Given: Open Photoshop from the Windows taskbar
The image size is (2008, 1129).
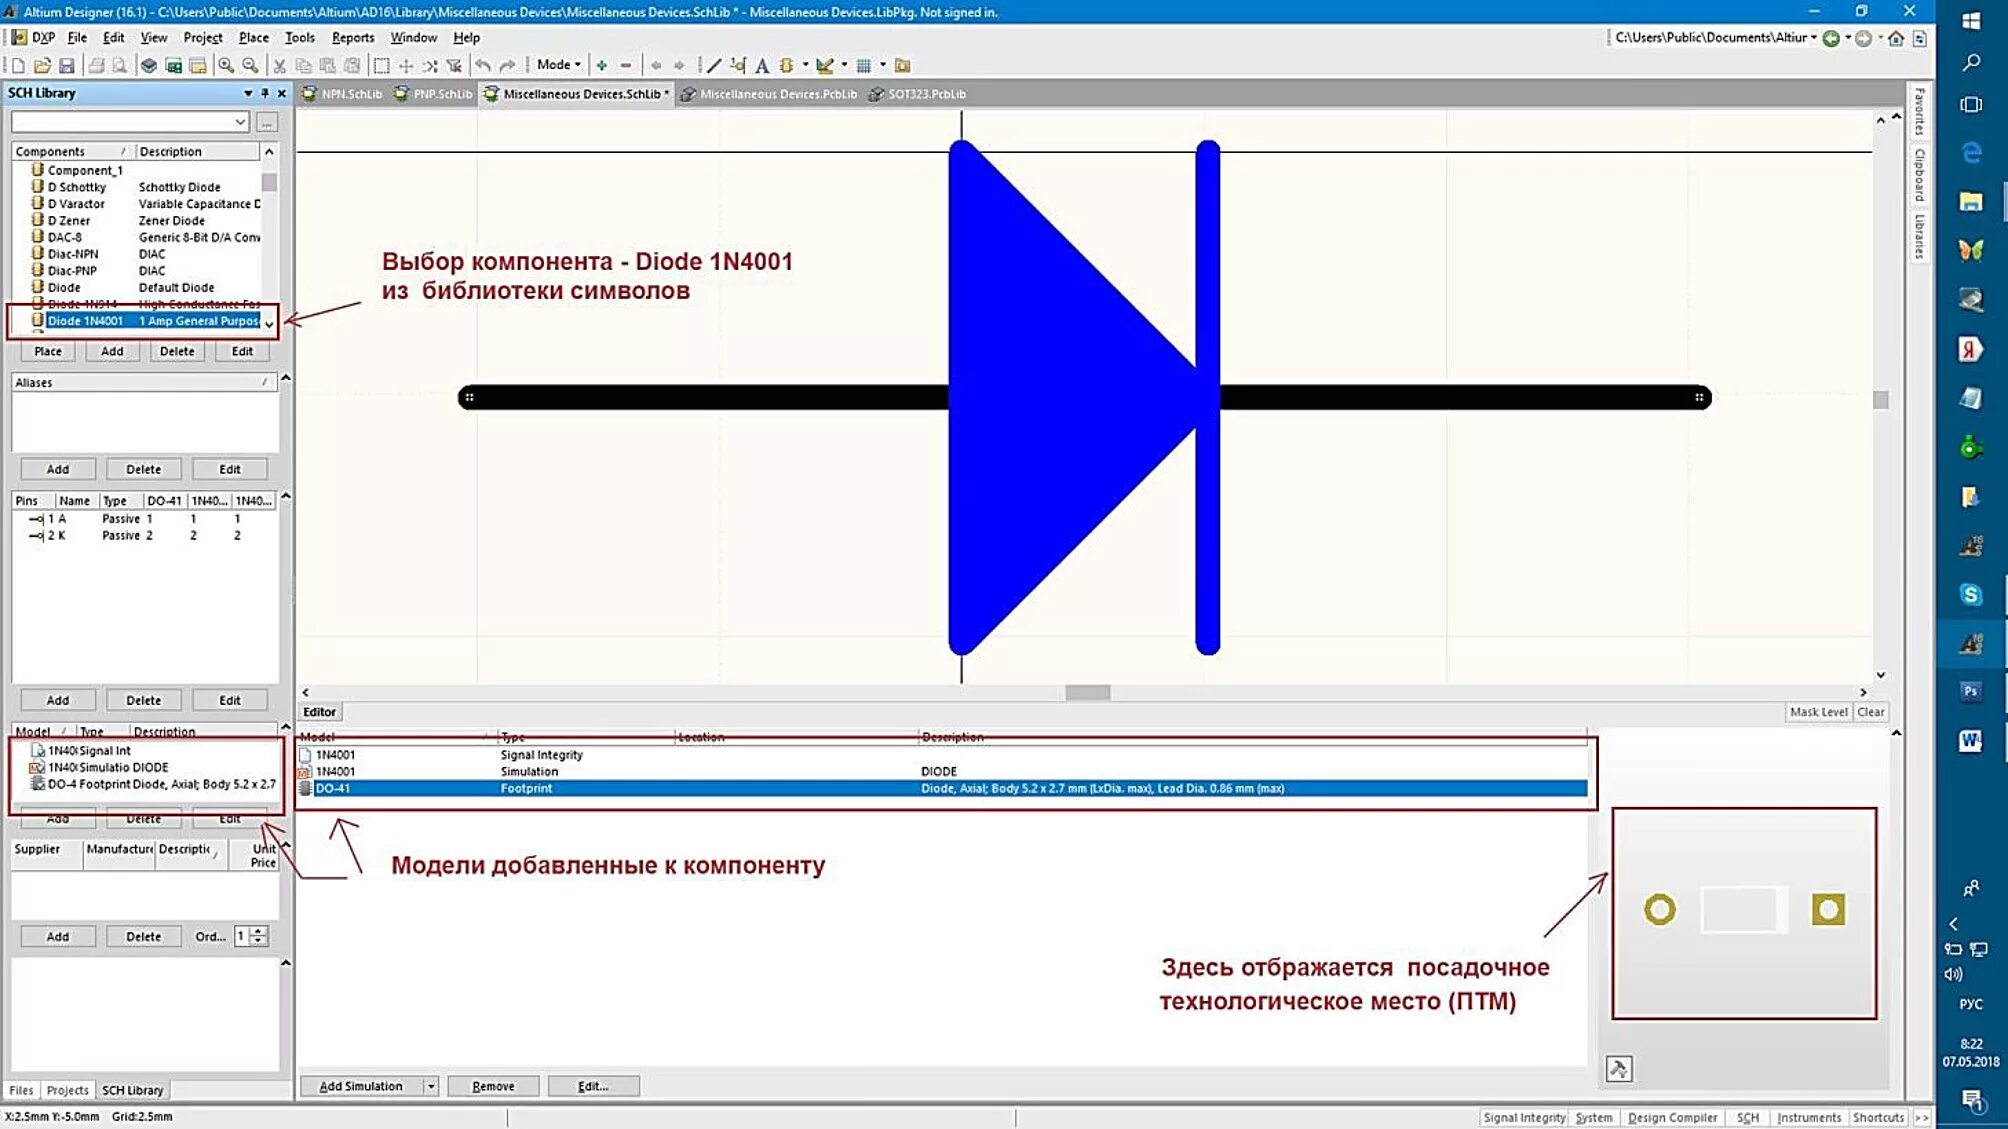Looking at the screenshot, I should (x=1971, y=691).
